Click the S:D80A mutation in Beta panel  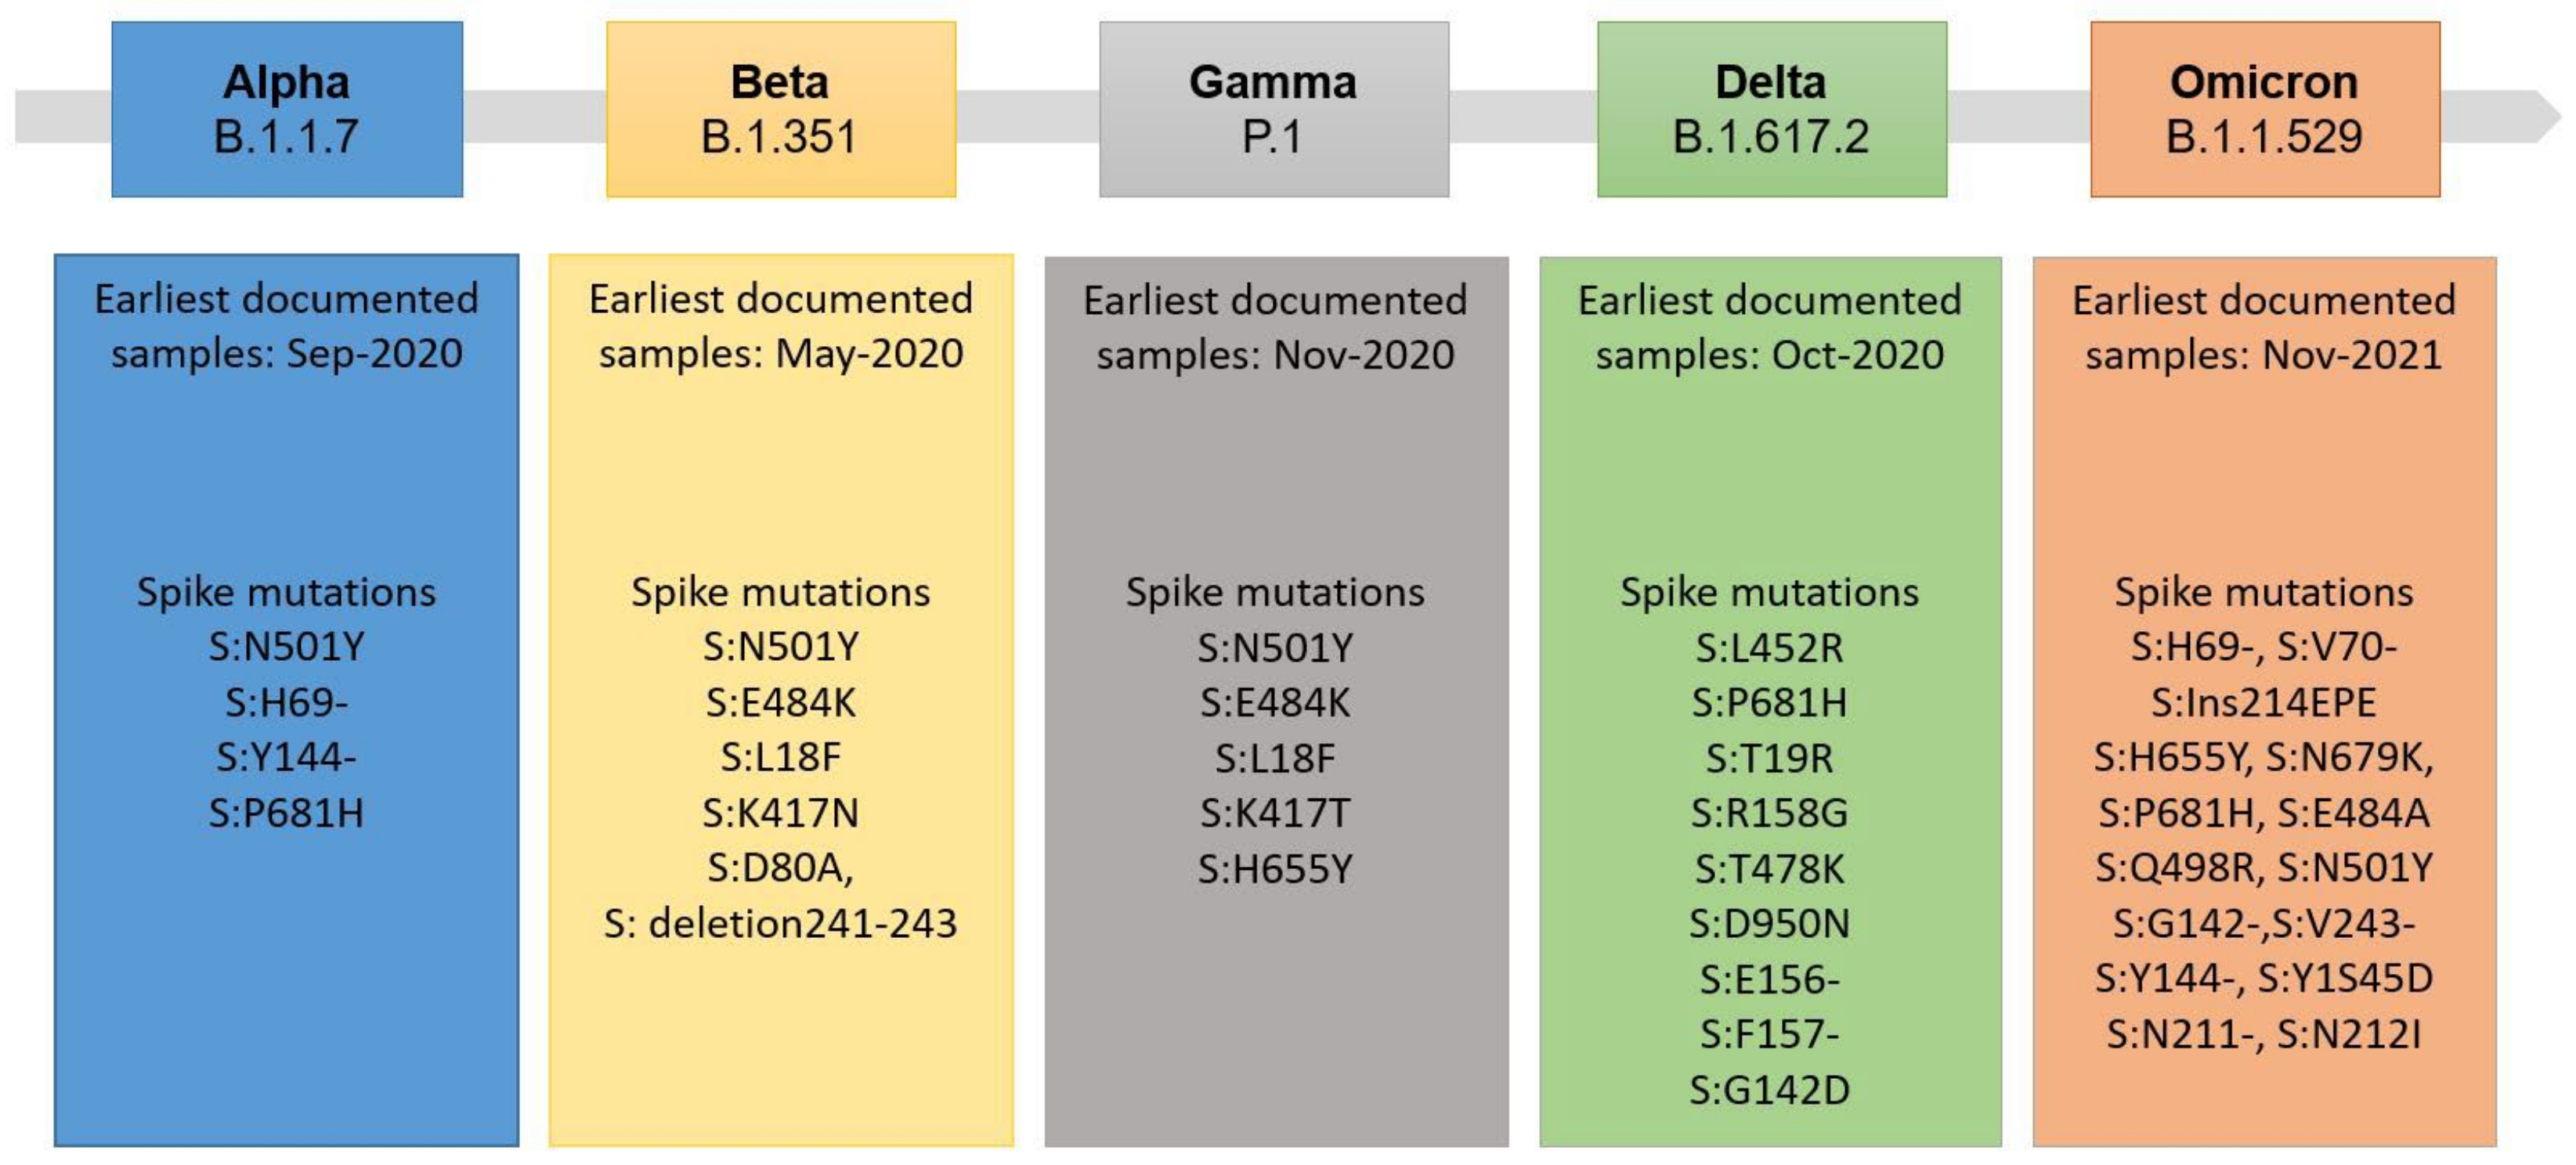(780, 868)
